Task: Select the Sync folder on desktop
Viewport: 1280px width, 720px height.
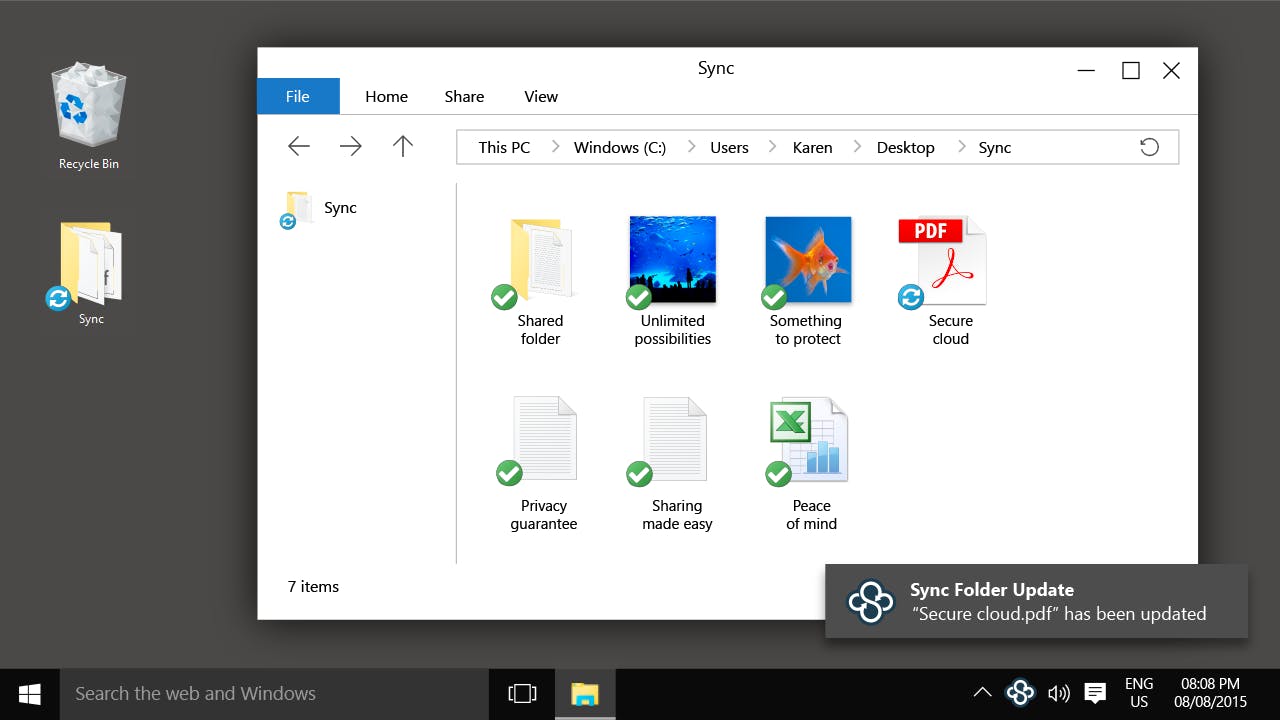Action: [x=90, y=266]
